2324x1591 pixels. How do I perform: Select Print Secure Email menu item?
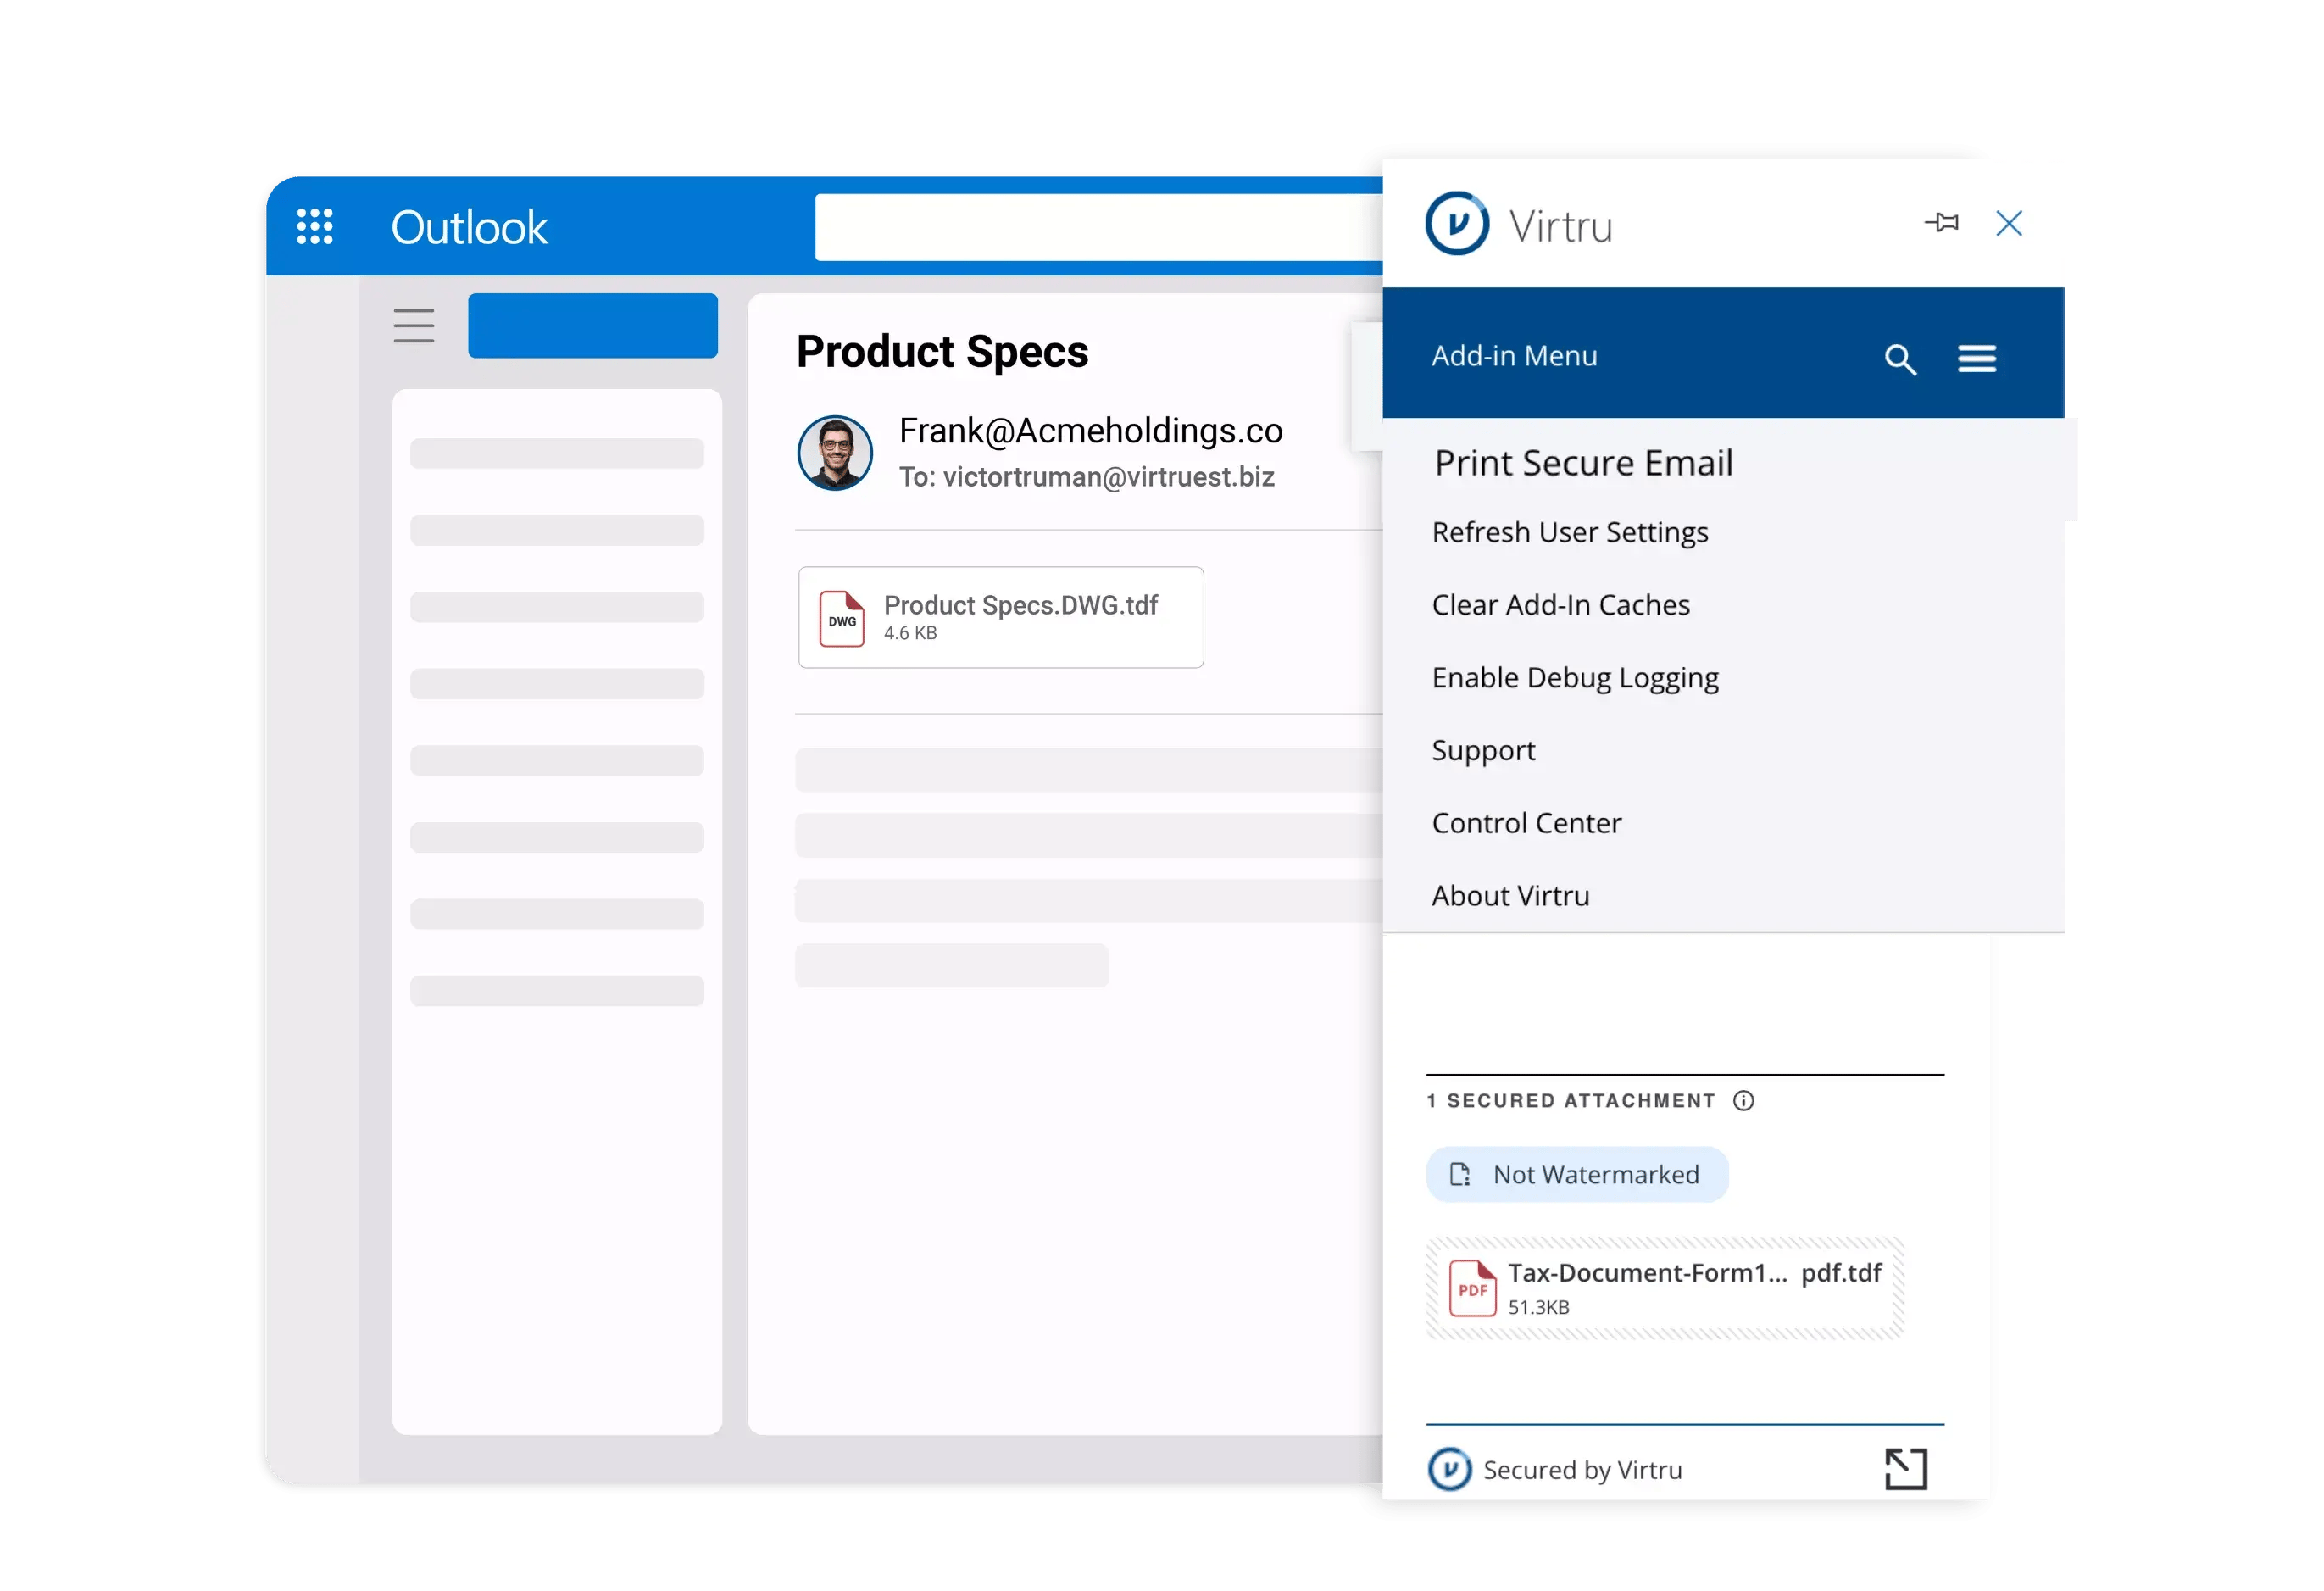1583,464
